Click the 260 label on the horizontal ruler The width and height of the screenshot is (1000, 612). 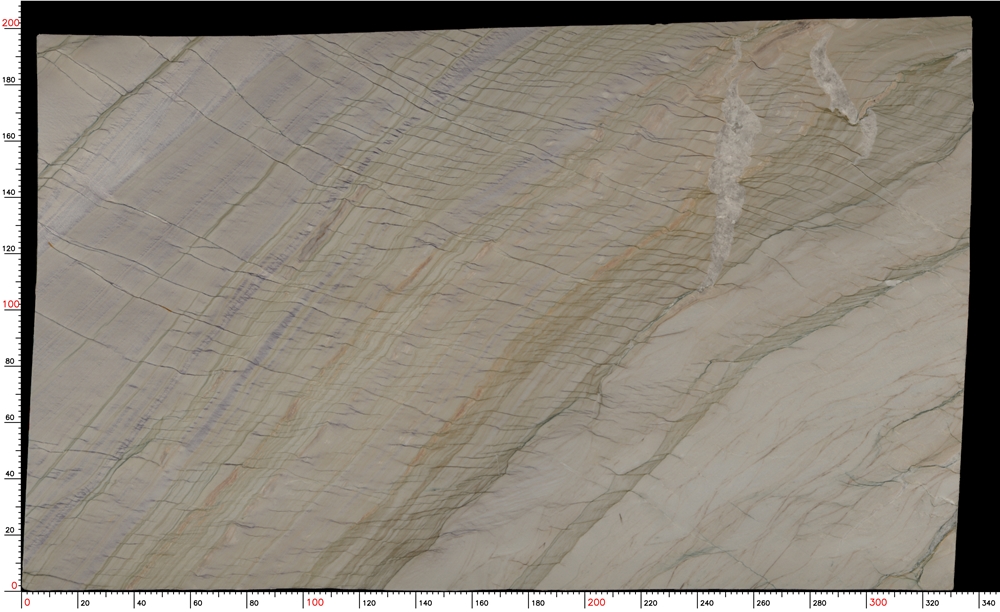click(x=763, y=603)
